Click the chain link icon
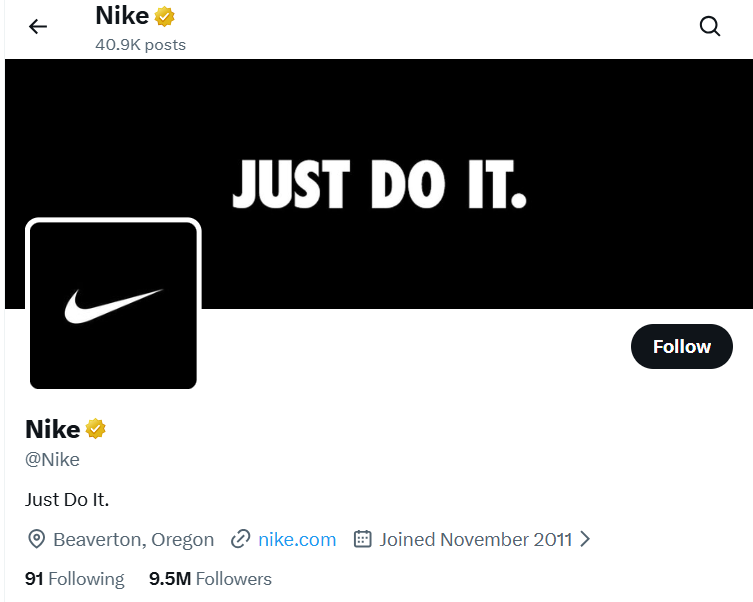 click(240, 540)
